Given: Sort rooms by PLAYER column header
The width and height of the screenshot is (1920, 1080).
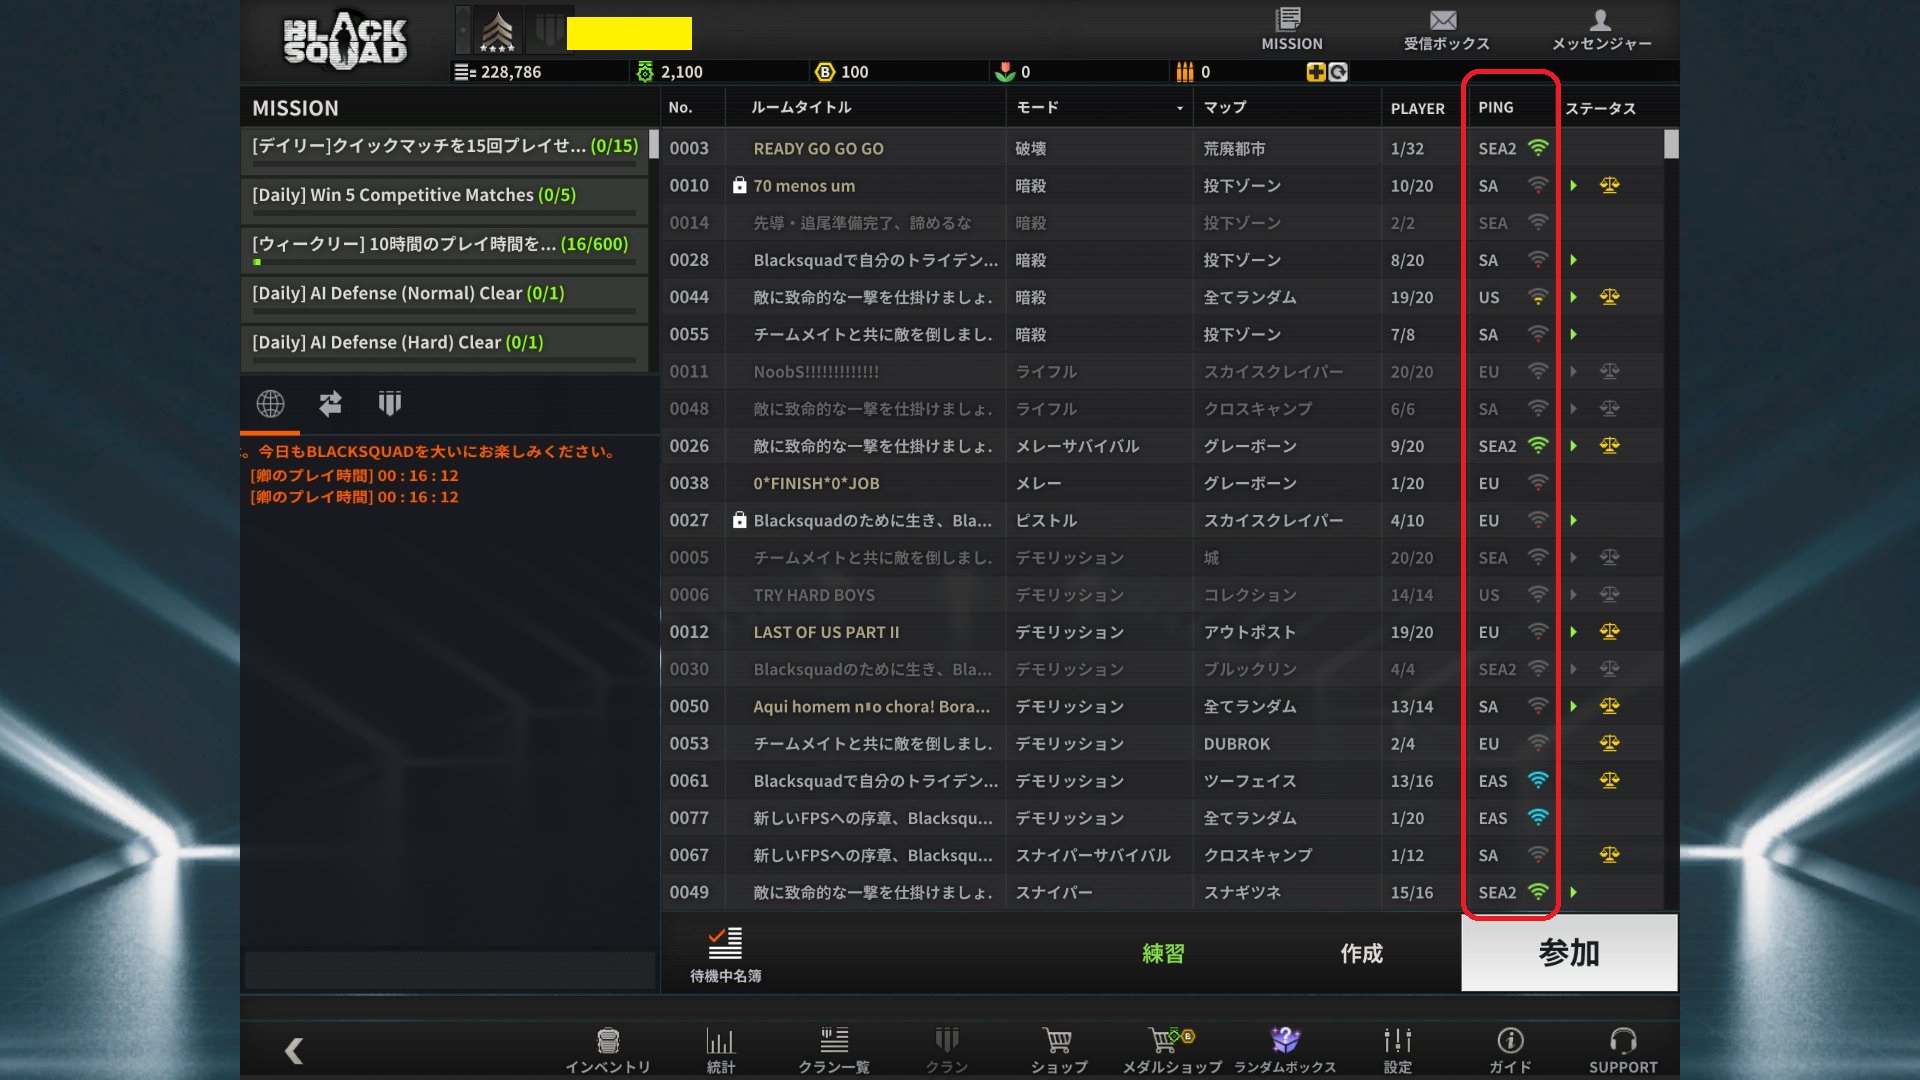Looking at the screenshot, I should click(x=1417, y=108).
